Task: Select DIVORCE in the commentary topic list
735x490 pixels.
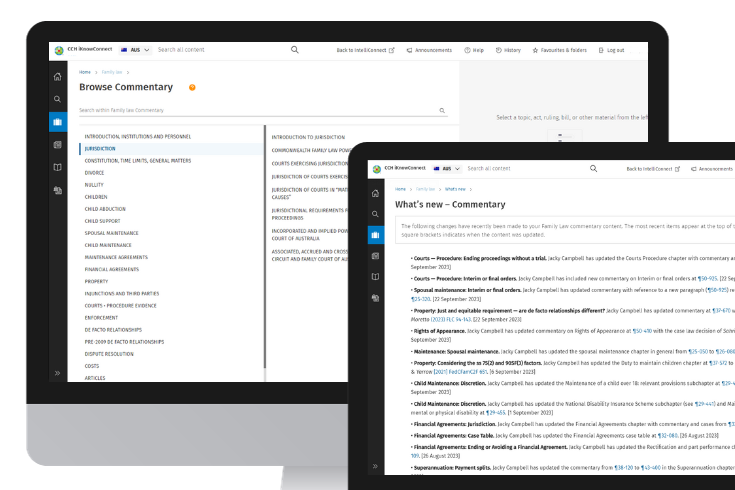Action: (x=95, y=172)
